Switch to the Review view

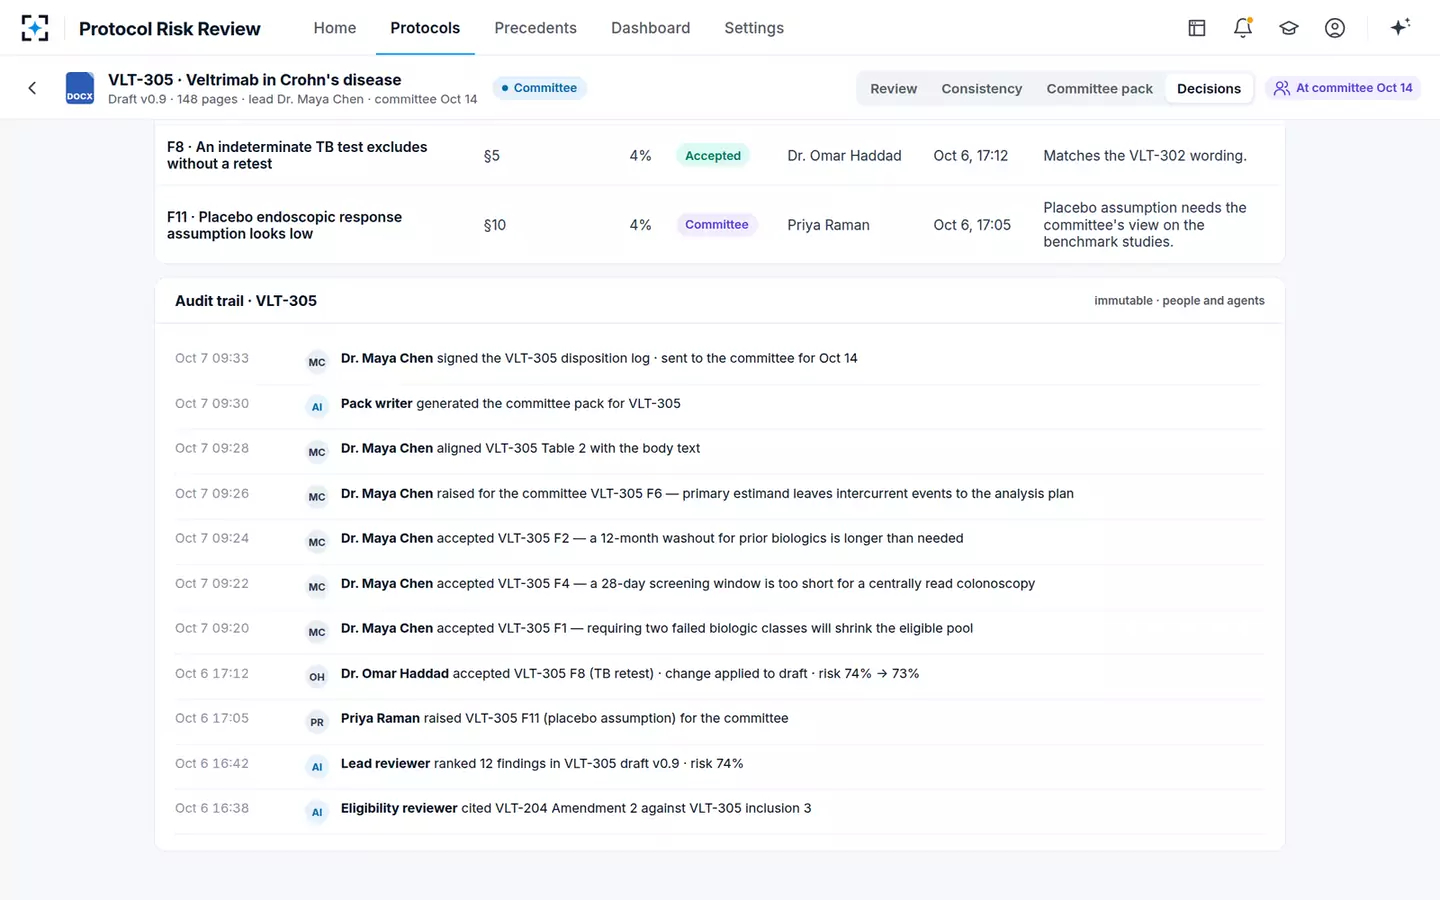(x=893, y=88)
